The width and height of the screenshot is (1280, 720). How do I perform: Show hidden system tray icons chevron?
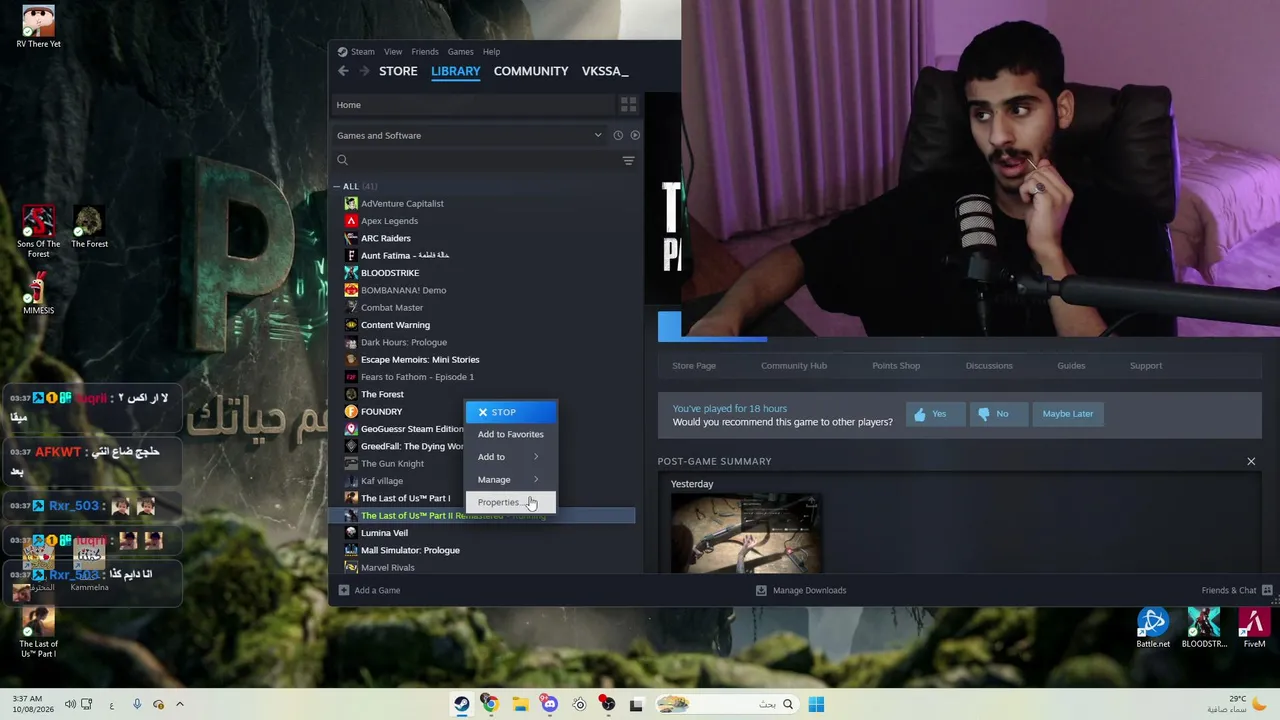(x=180, y=704)
